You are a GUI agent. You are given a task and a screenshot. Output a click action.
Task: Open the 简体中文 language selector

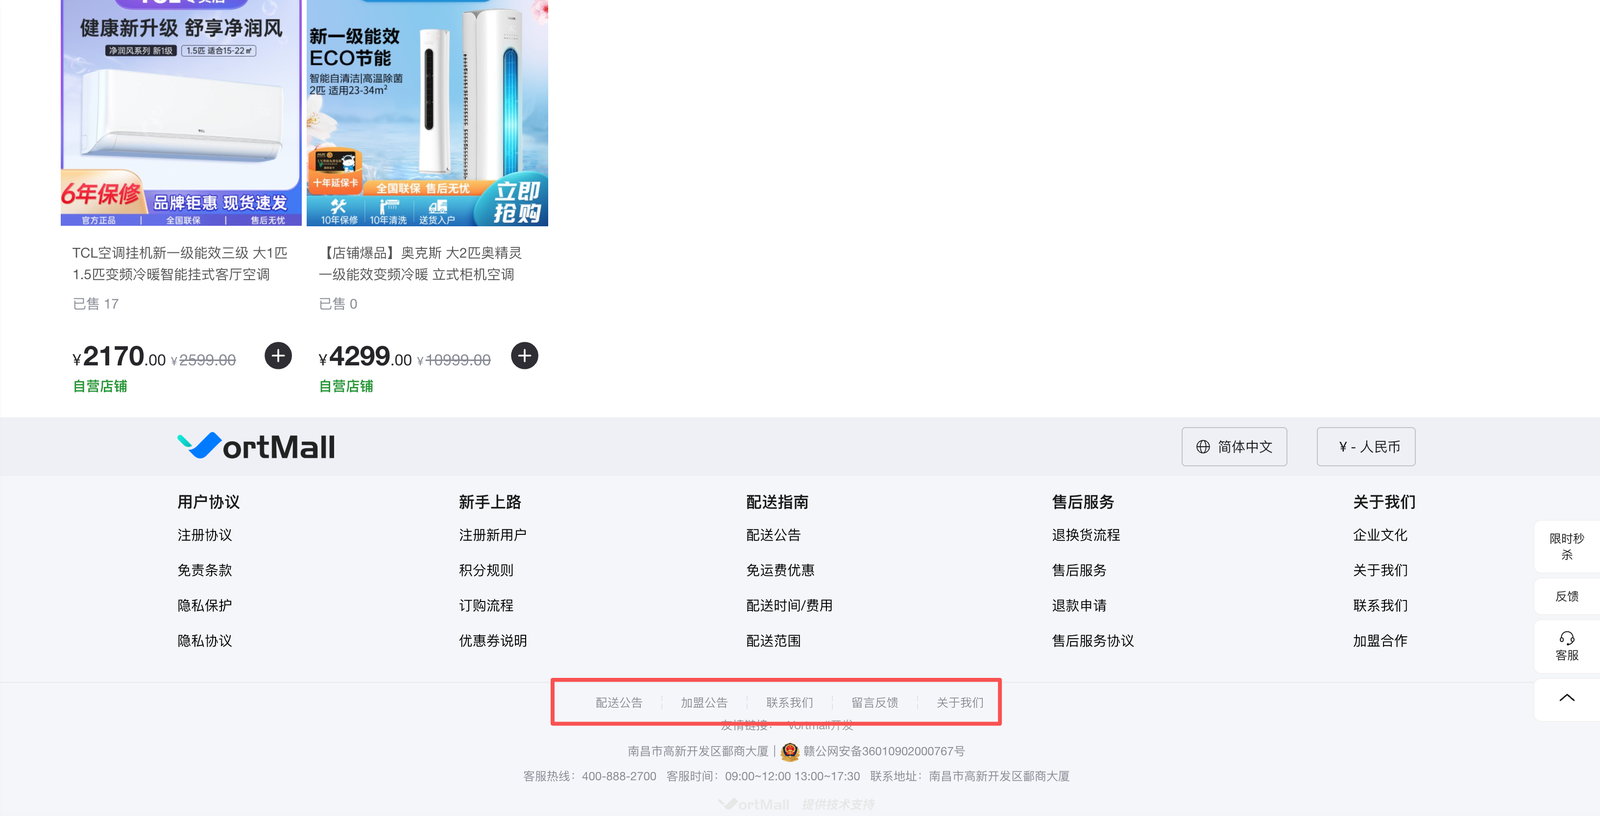[1234, 447]
